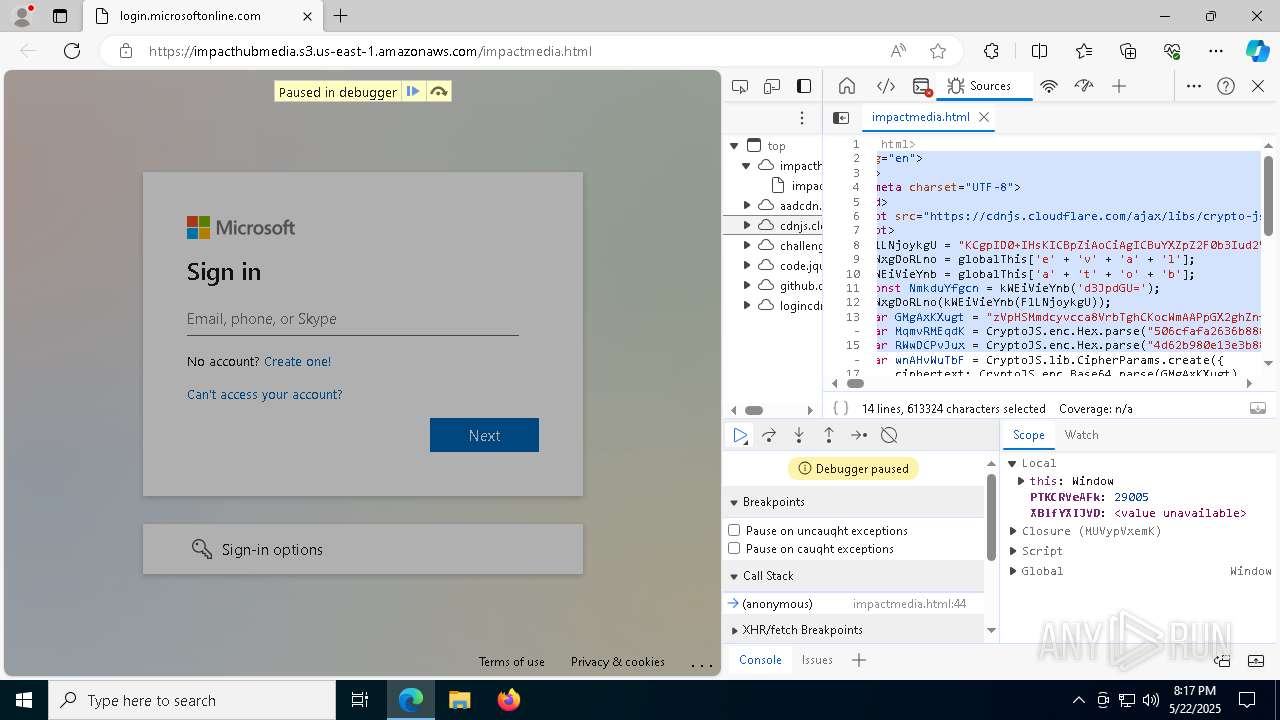Open navigator more options vertical dots
Image resolution: width=1280 pixels, height=720 pixels.
pyautogui.click(x=802, y=118)
